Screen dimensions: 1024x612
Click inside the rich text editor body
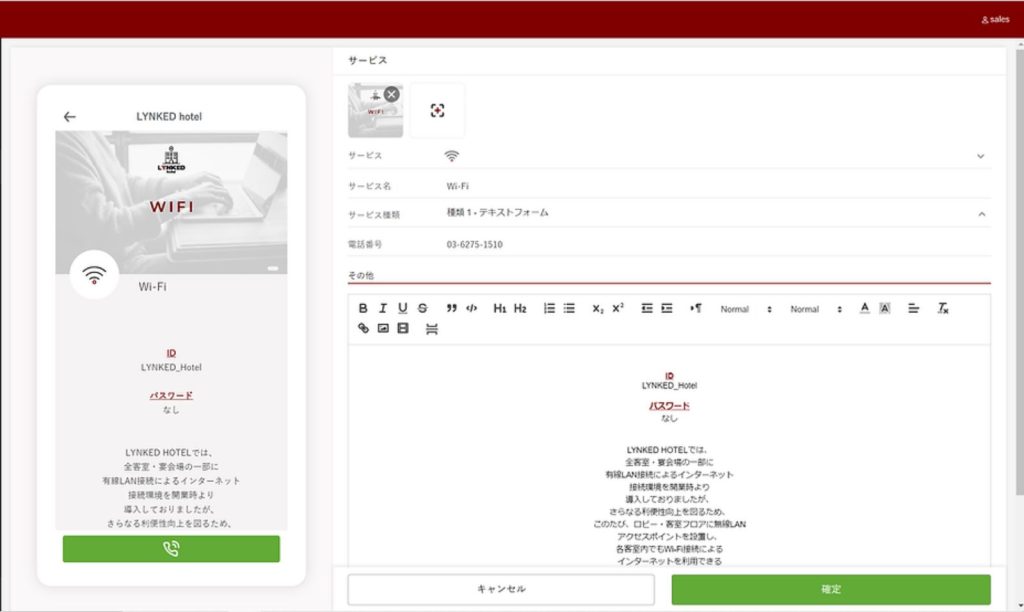669,457
